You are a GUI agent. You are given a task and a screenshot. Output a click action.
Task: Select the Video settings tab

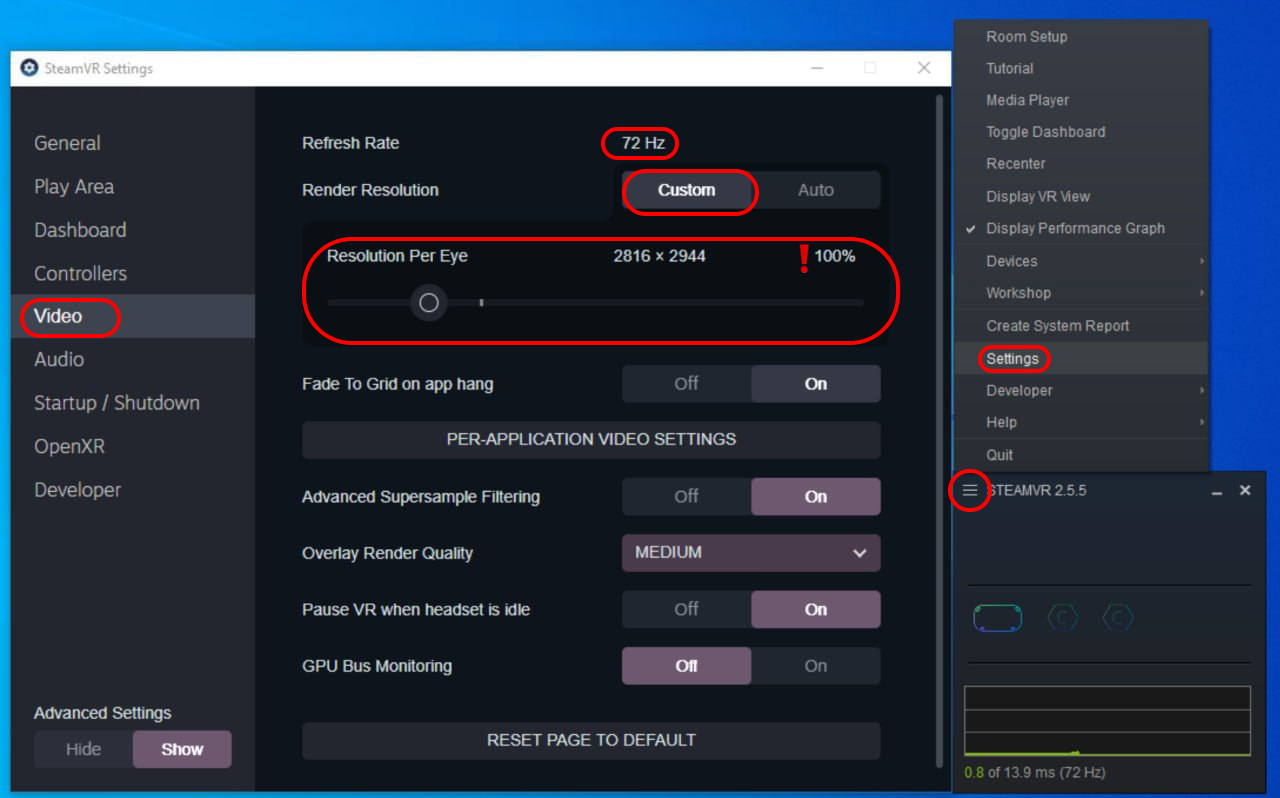pos(133,316)
